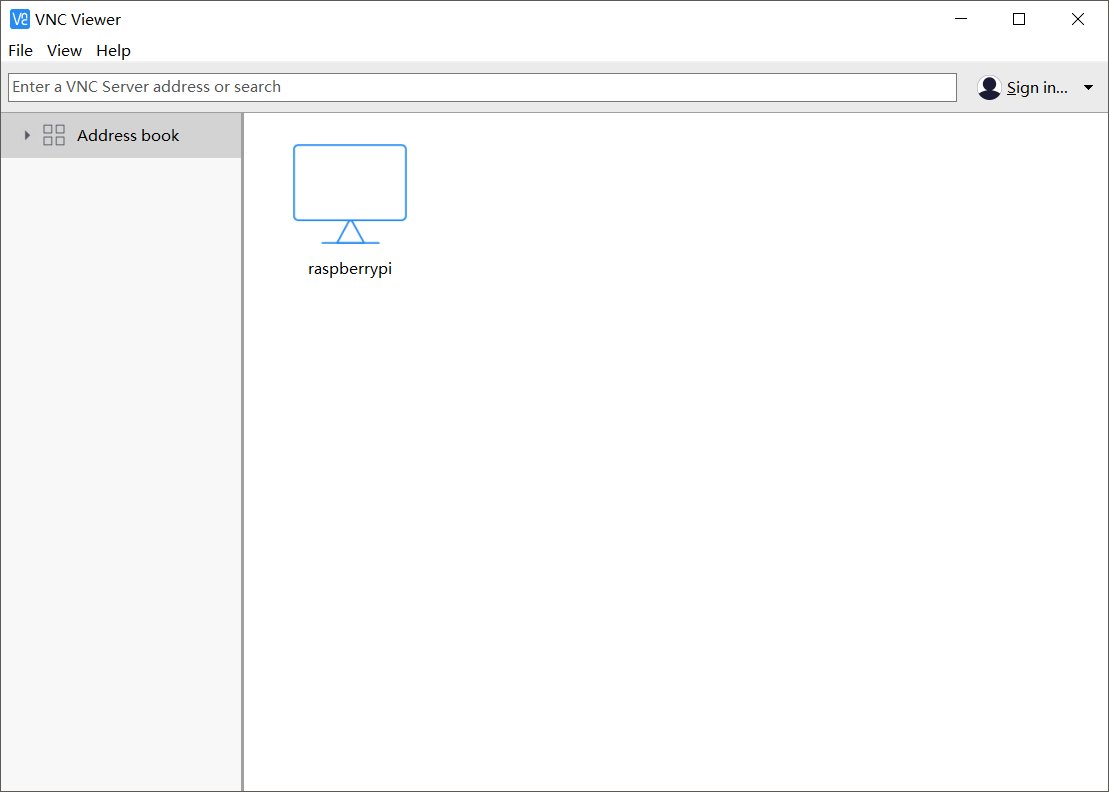1109x792 pixels.
Task: Open the File menu
Action: [21, 51]
